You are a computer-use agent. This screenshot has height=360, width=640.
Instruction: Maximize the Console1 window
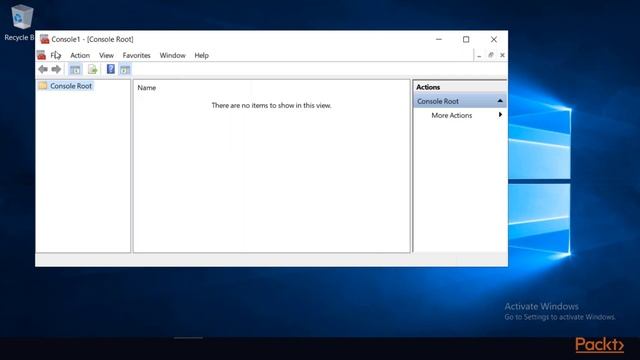[x=466, y=39]
